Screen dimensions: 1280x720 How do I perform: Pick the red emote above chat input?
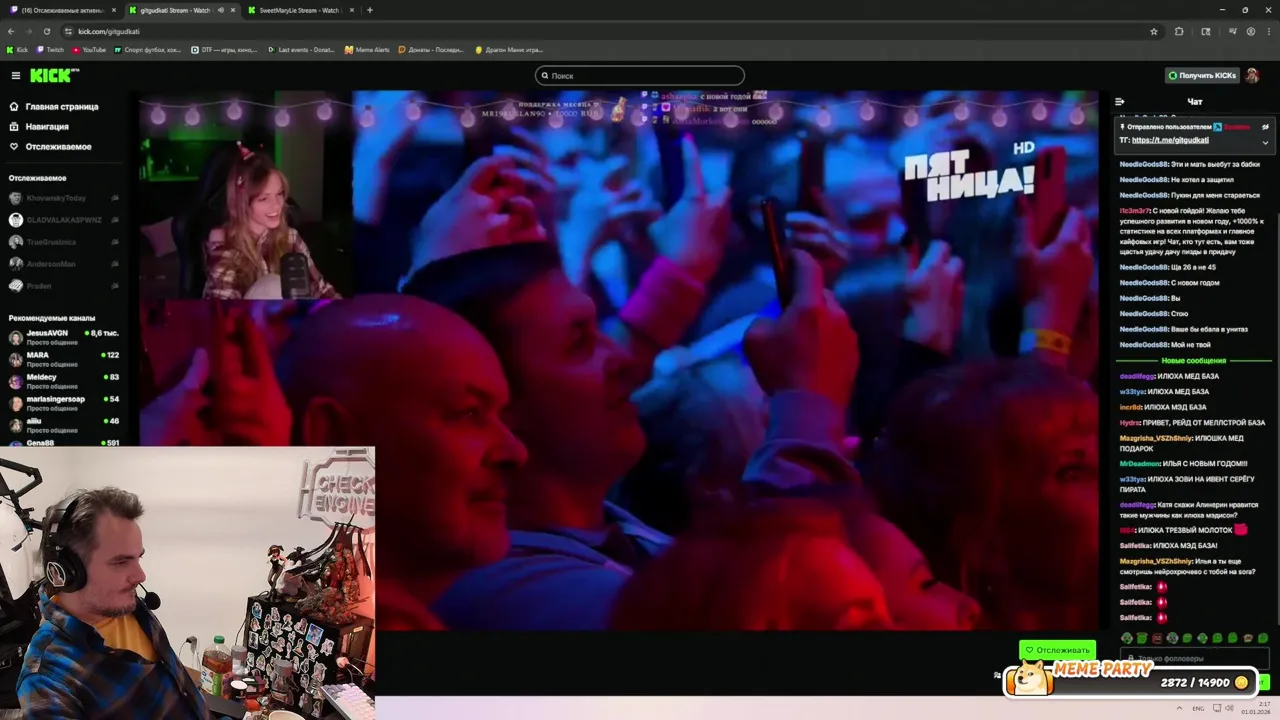click(x=1157, y=638)
